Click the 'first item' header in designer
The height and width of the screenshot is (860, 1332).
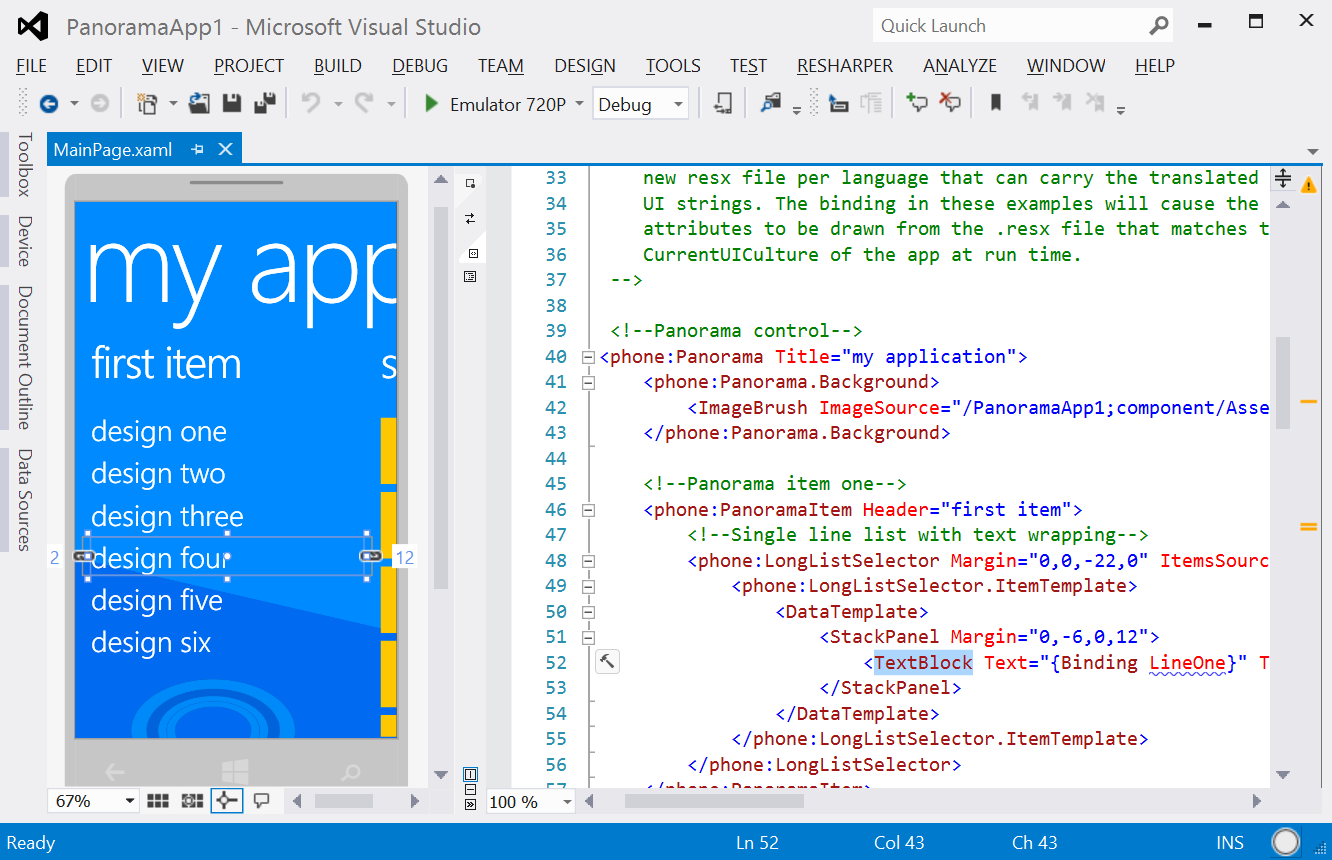click(x=166, y=364)
